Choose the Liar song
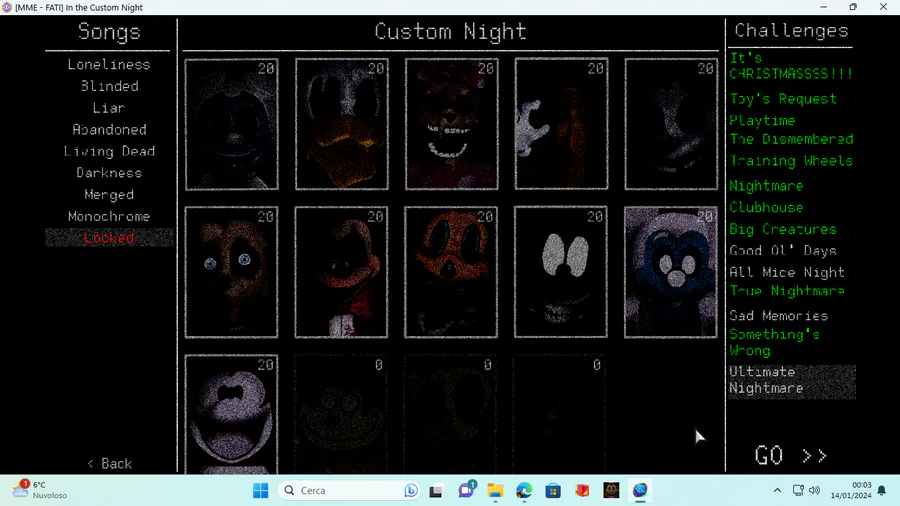 109,108
